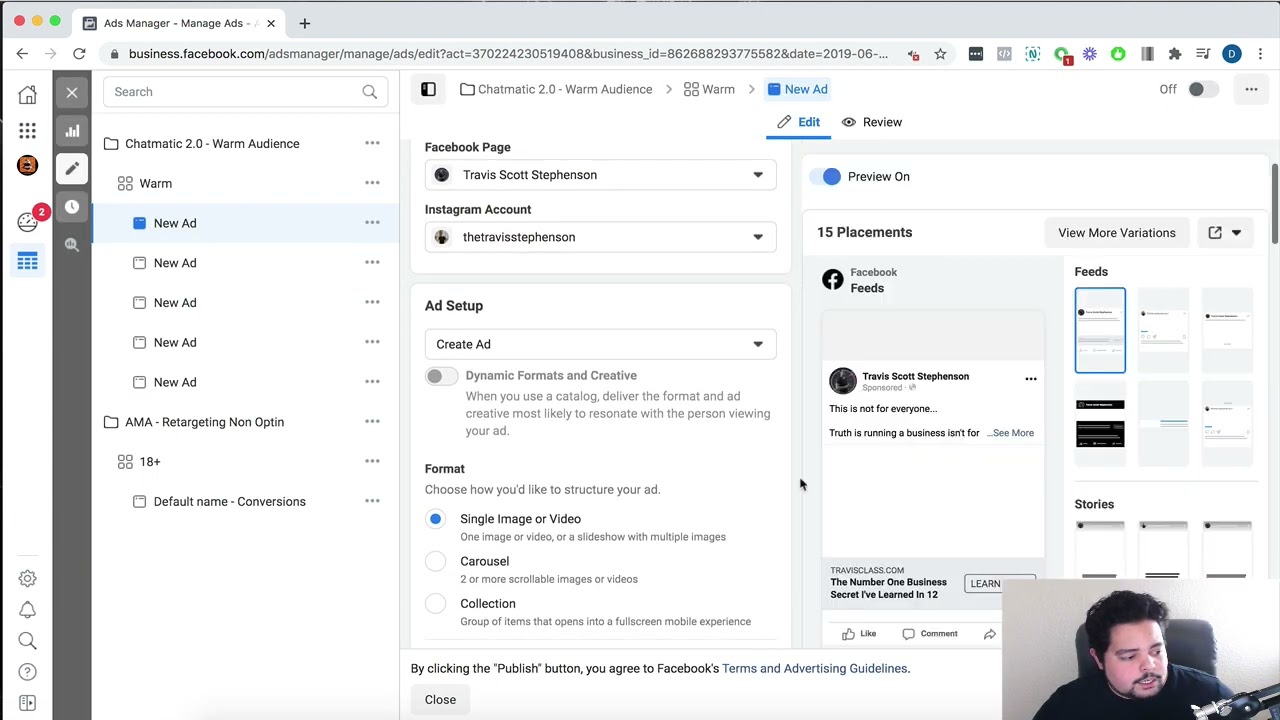Open the performance chart icon in gray rail

point(72,130)
